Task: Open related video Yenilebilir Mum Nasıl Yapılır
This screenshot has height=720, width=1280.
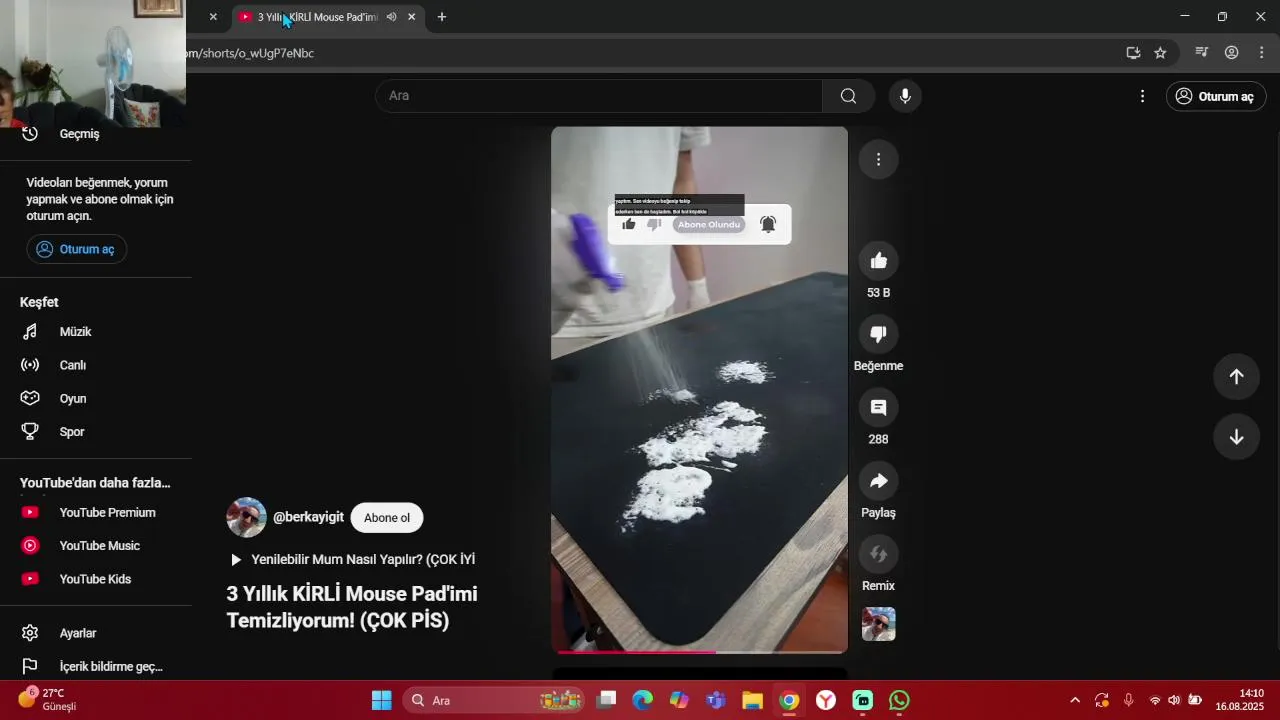Action: pyautogui.click(x=352, y=560)
